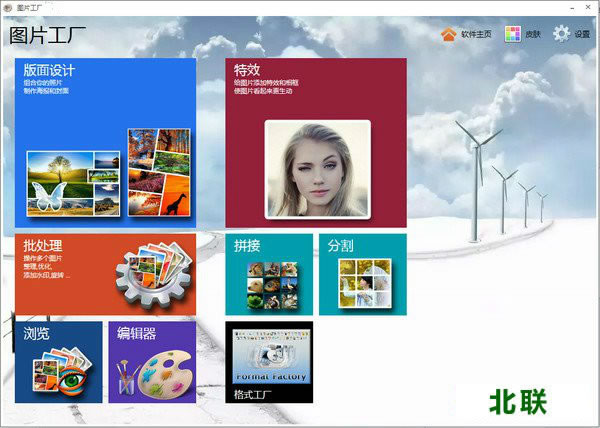Click the 设置 gear icon
This screenshot has width=600, height=428.
tap(561, 35)
